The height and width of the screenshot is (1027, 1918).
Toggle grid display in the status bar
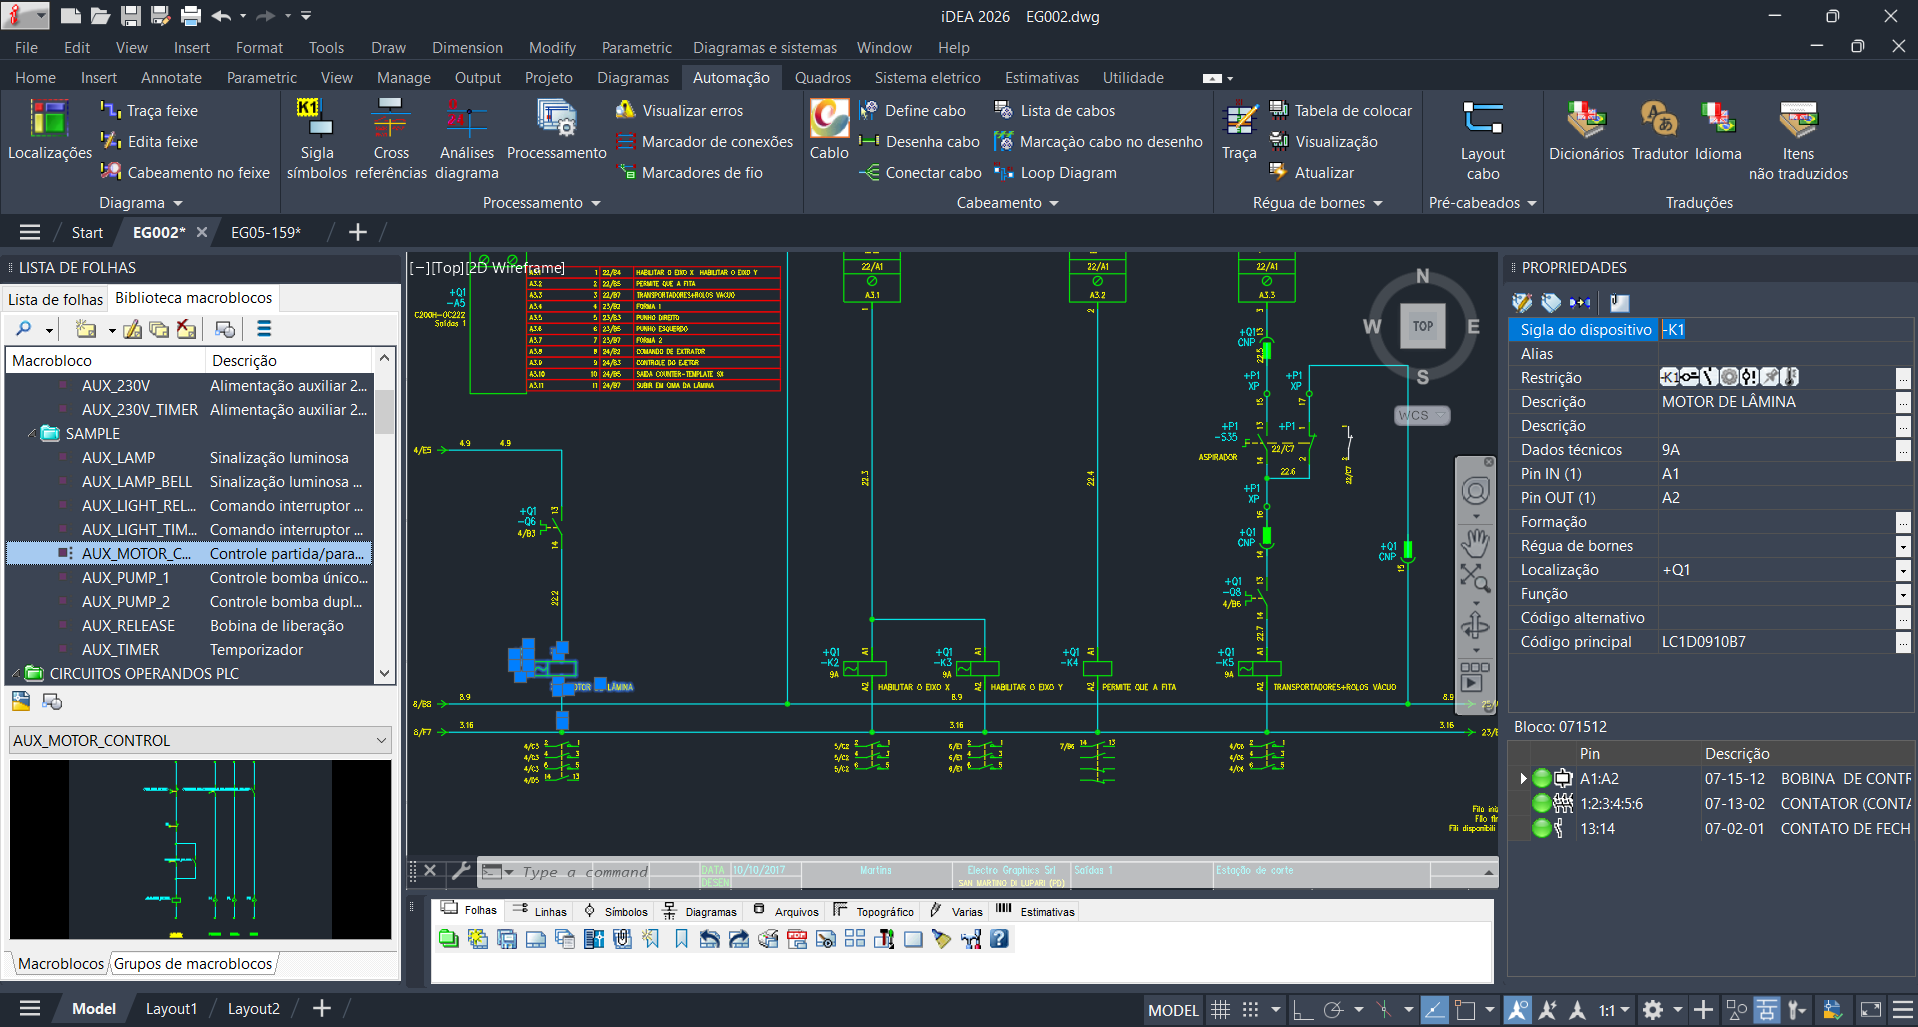[x=1220, y=1010]
